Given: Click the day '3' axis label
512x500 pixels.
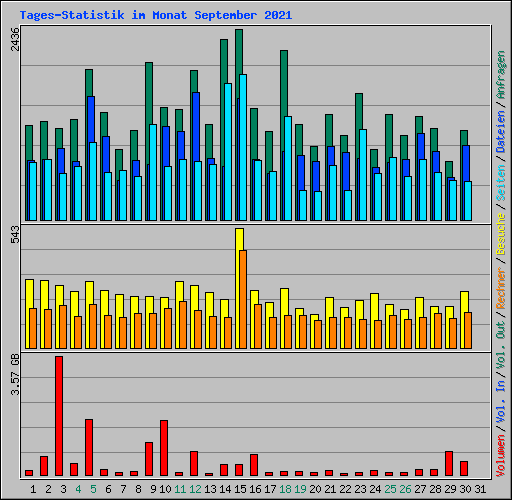Looking at the screenshot, I should pyautogui.click(x=63, y=489).
